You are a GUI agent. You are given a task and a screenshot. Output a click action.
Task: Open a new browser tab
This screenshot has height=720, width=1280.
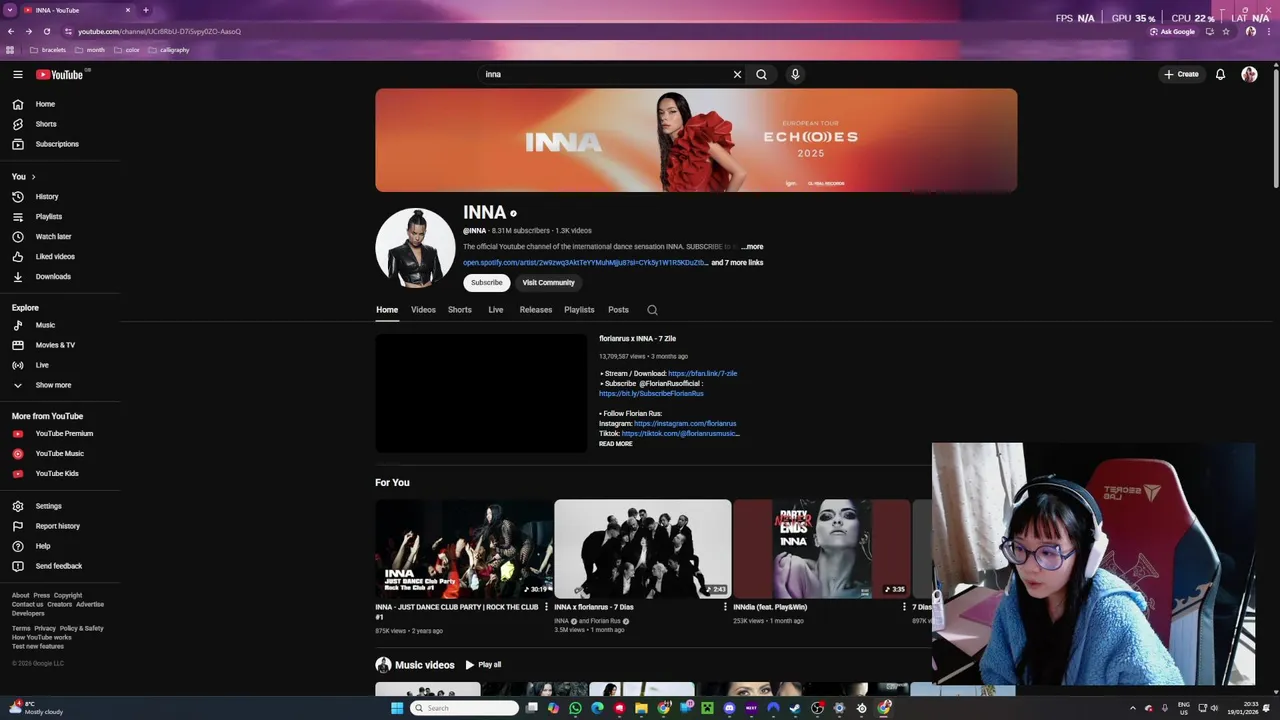point(145,10)
